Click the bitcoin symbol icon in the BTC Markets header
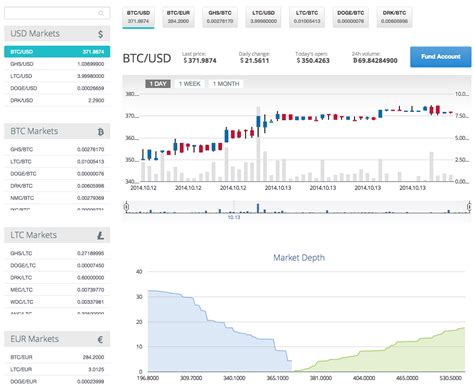Image resolution: width=474 pixels, height=388 pixels. point(101,132)
